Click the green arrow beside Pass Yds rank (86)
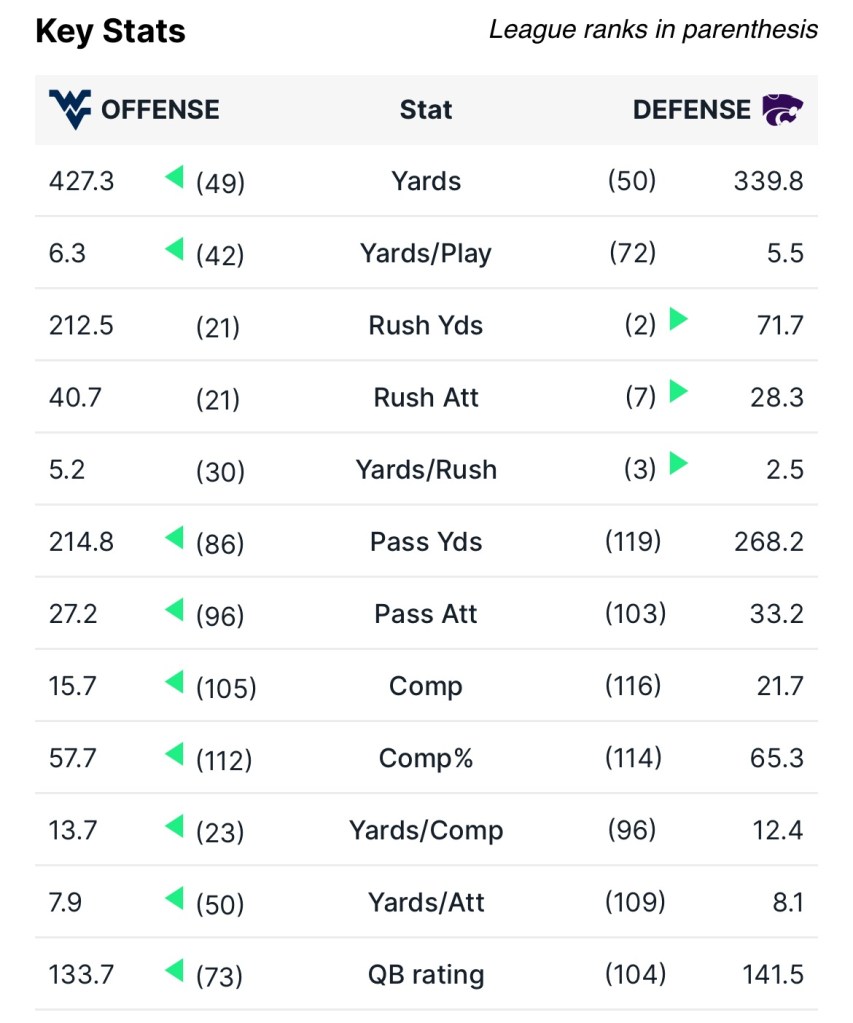This screenshot has width=853, height=1023. (175, 538)
